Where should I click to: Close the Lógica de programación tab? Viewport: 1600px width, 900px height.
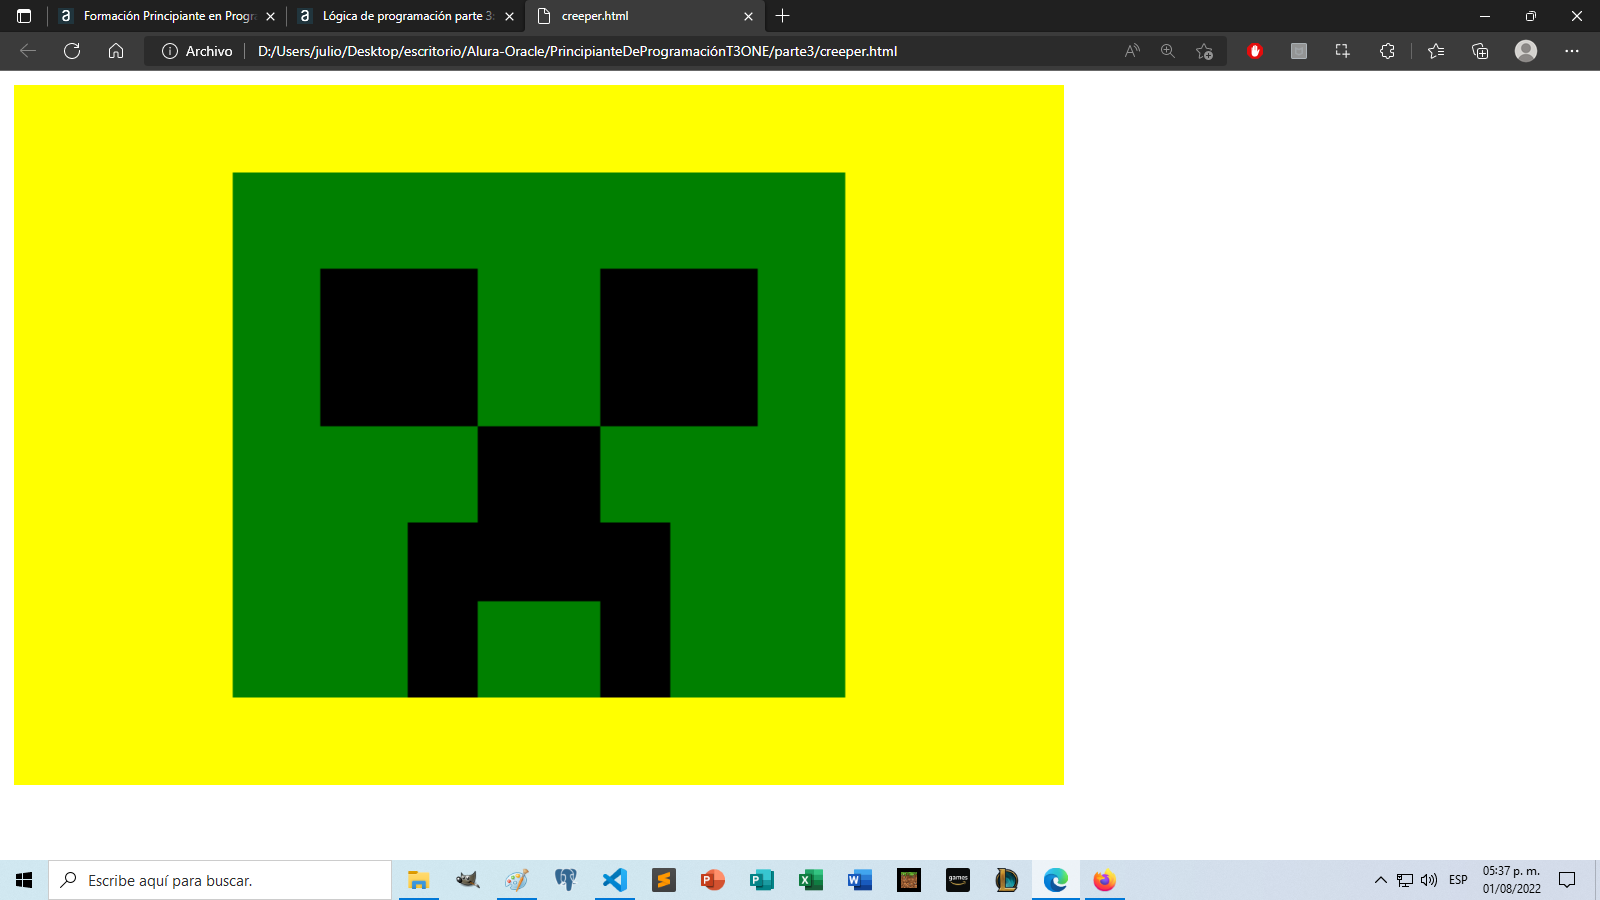509,16
